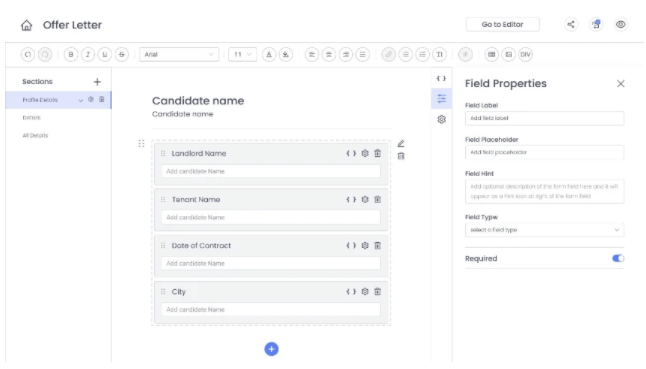Open the font size 11 dropdown
The width and height of the screenshot is (646, 369).
(242, 54)
